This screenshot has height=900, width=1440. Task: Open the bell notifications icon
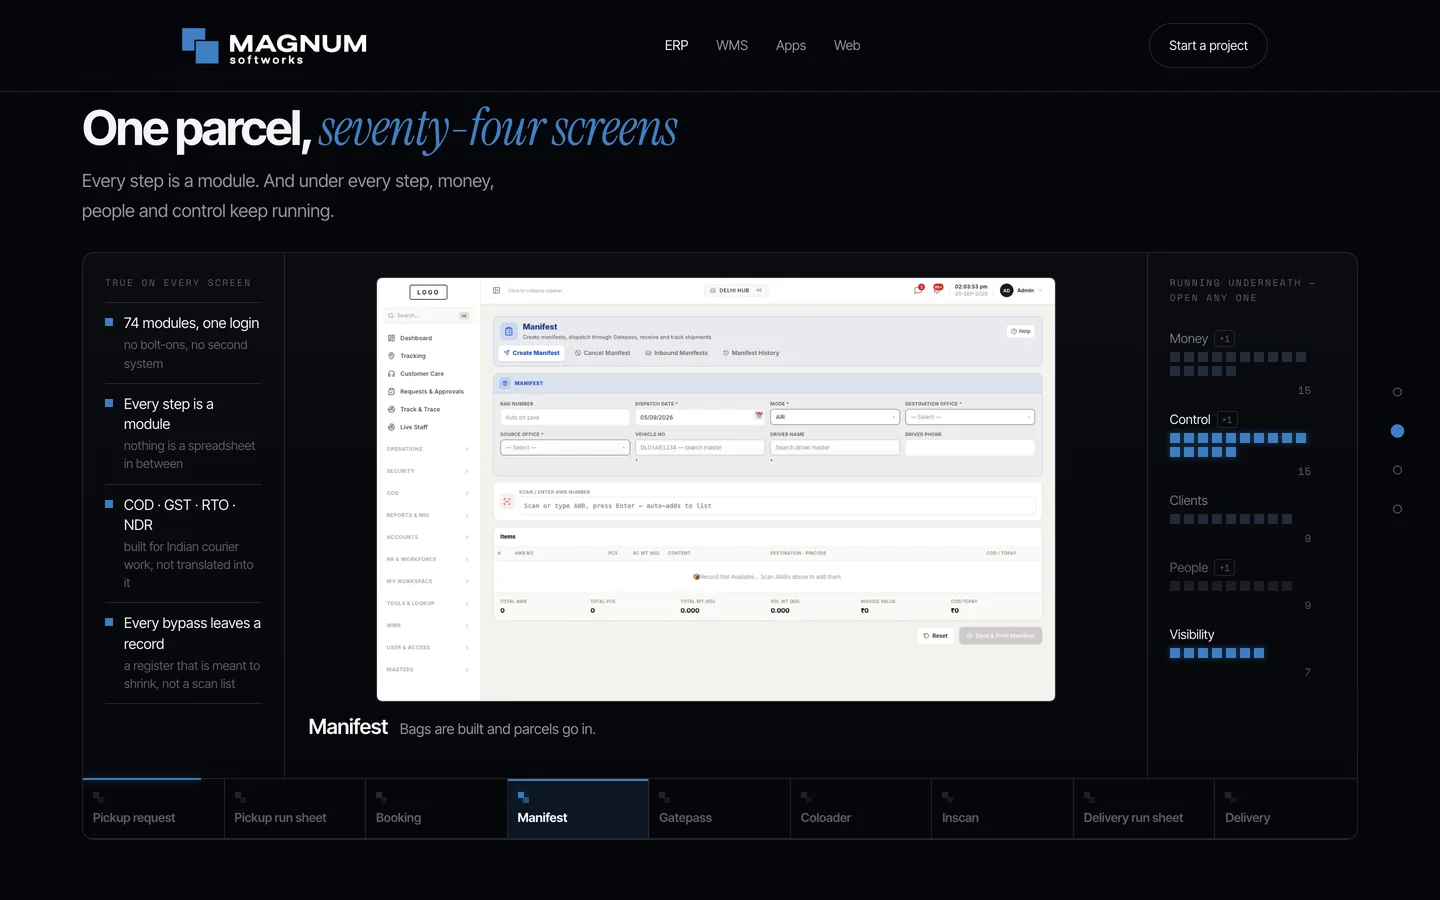(x=938, y=289)
